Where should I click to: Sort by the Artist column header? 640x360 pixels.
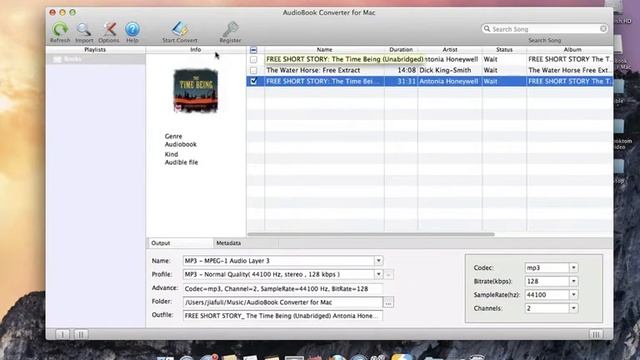(450, 49)
